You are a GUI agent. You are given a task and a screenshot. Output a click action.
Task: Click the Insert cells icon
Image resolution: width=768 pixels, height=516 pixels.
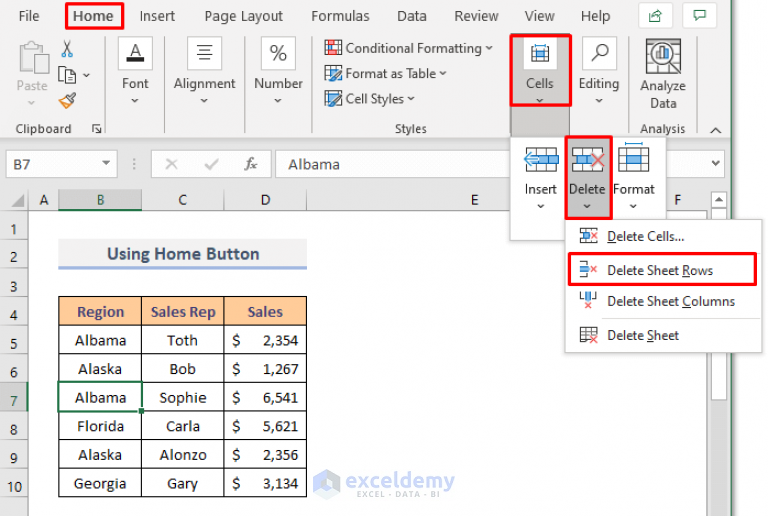click(541, 160)
